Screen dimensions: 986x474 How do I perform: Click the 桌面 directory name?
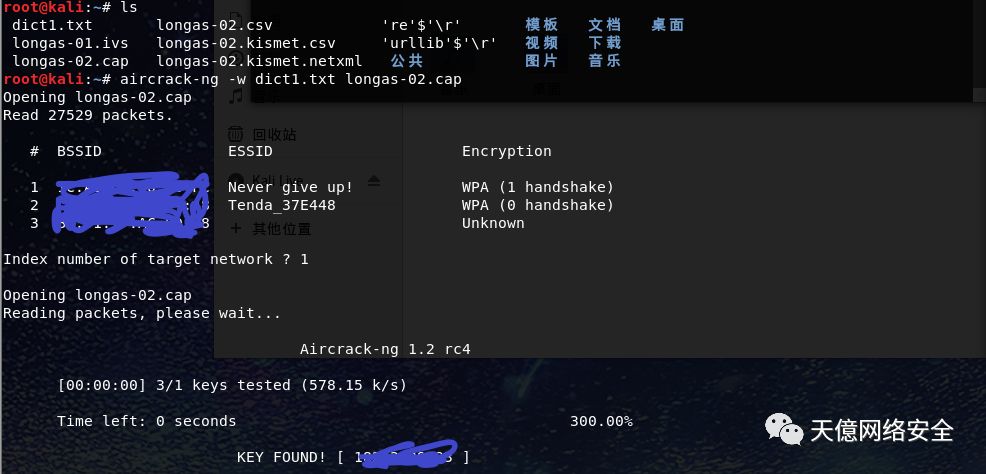click(668, 25)
